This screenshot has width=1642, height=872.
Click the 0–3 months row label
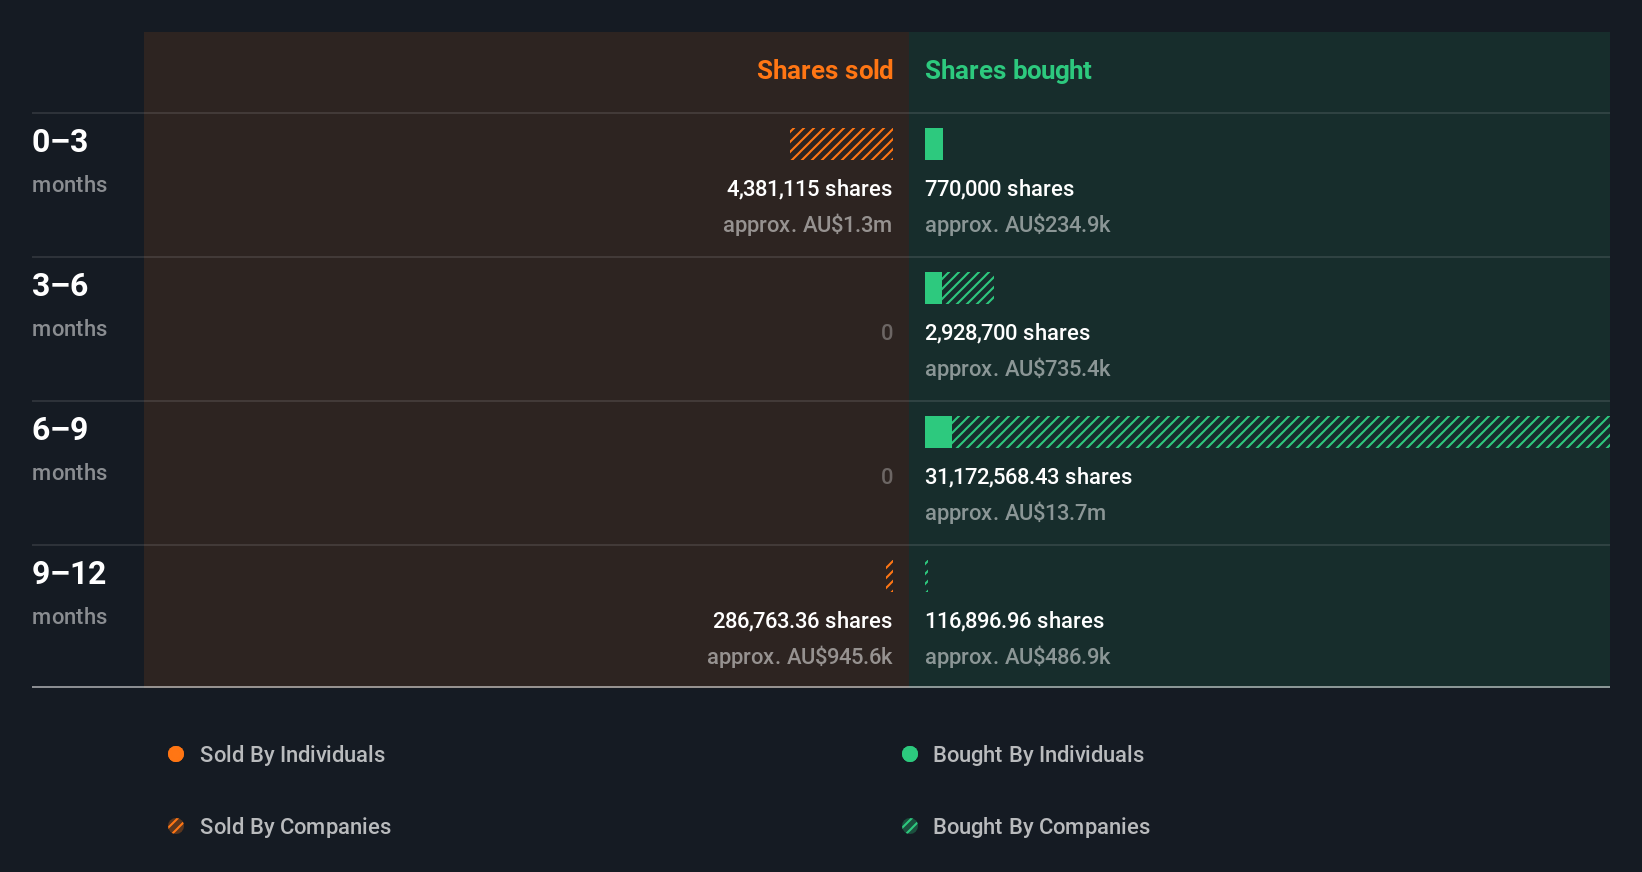pos(69,160)
